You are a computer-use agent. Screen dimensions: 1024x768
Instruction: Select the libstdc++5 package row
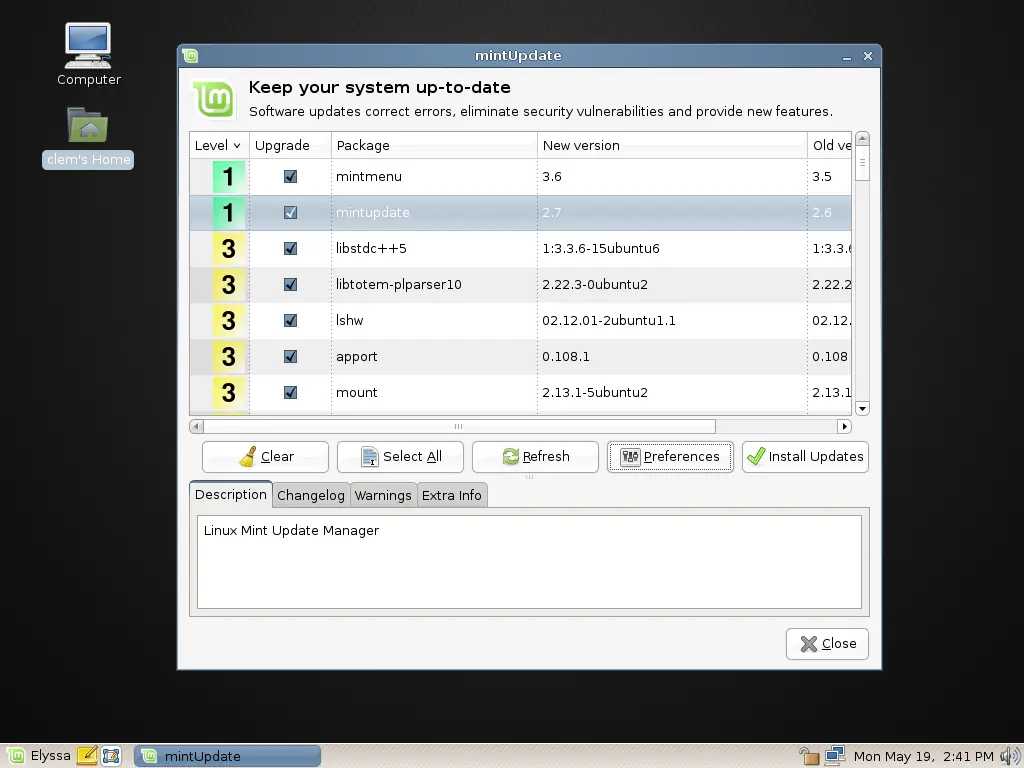coord(520,248)
